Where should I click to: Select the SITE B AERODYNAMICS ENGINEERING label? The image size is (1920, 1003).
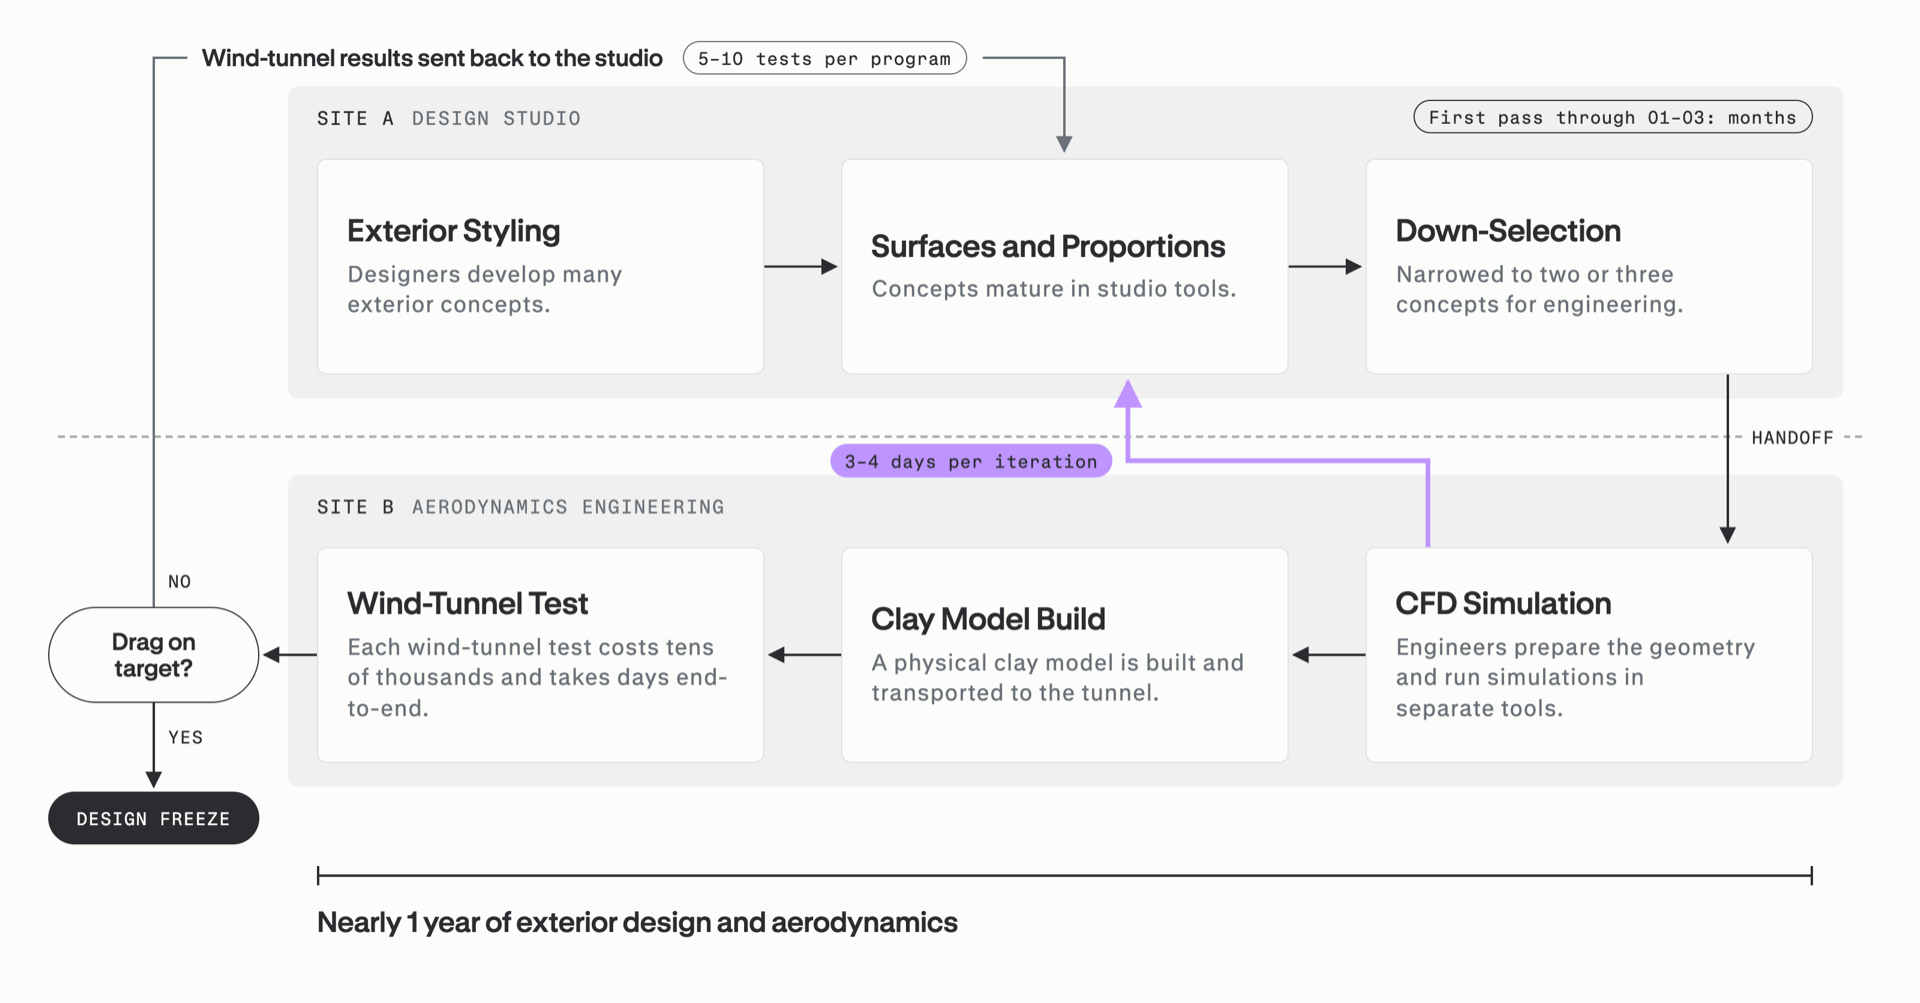(x=520, y=507)
